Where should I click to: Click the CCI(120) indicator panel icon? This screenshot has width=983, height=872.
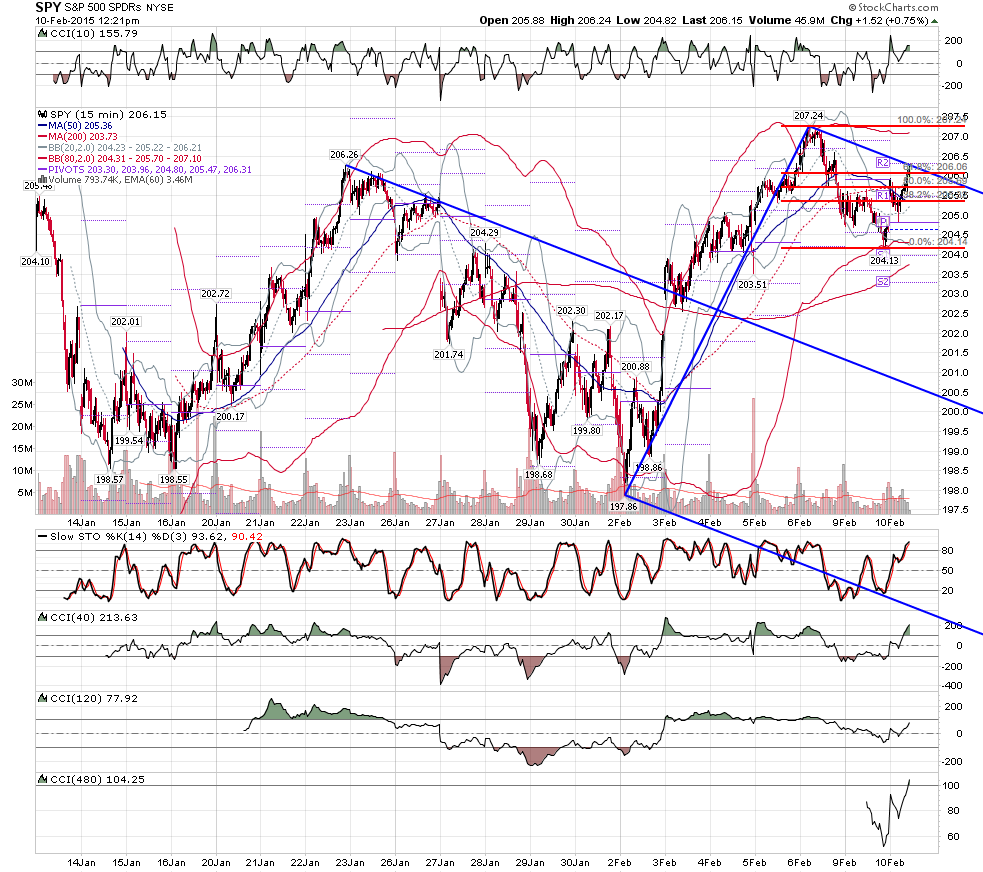coord(43,698)
